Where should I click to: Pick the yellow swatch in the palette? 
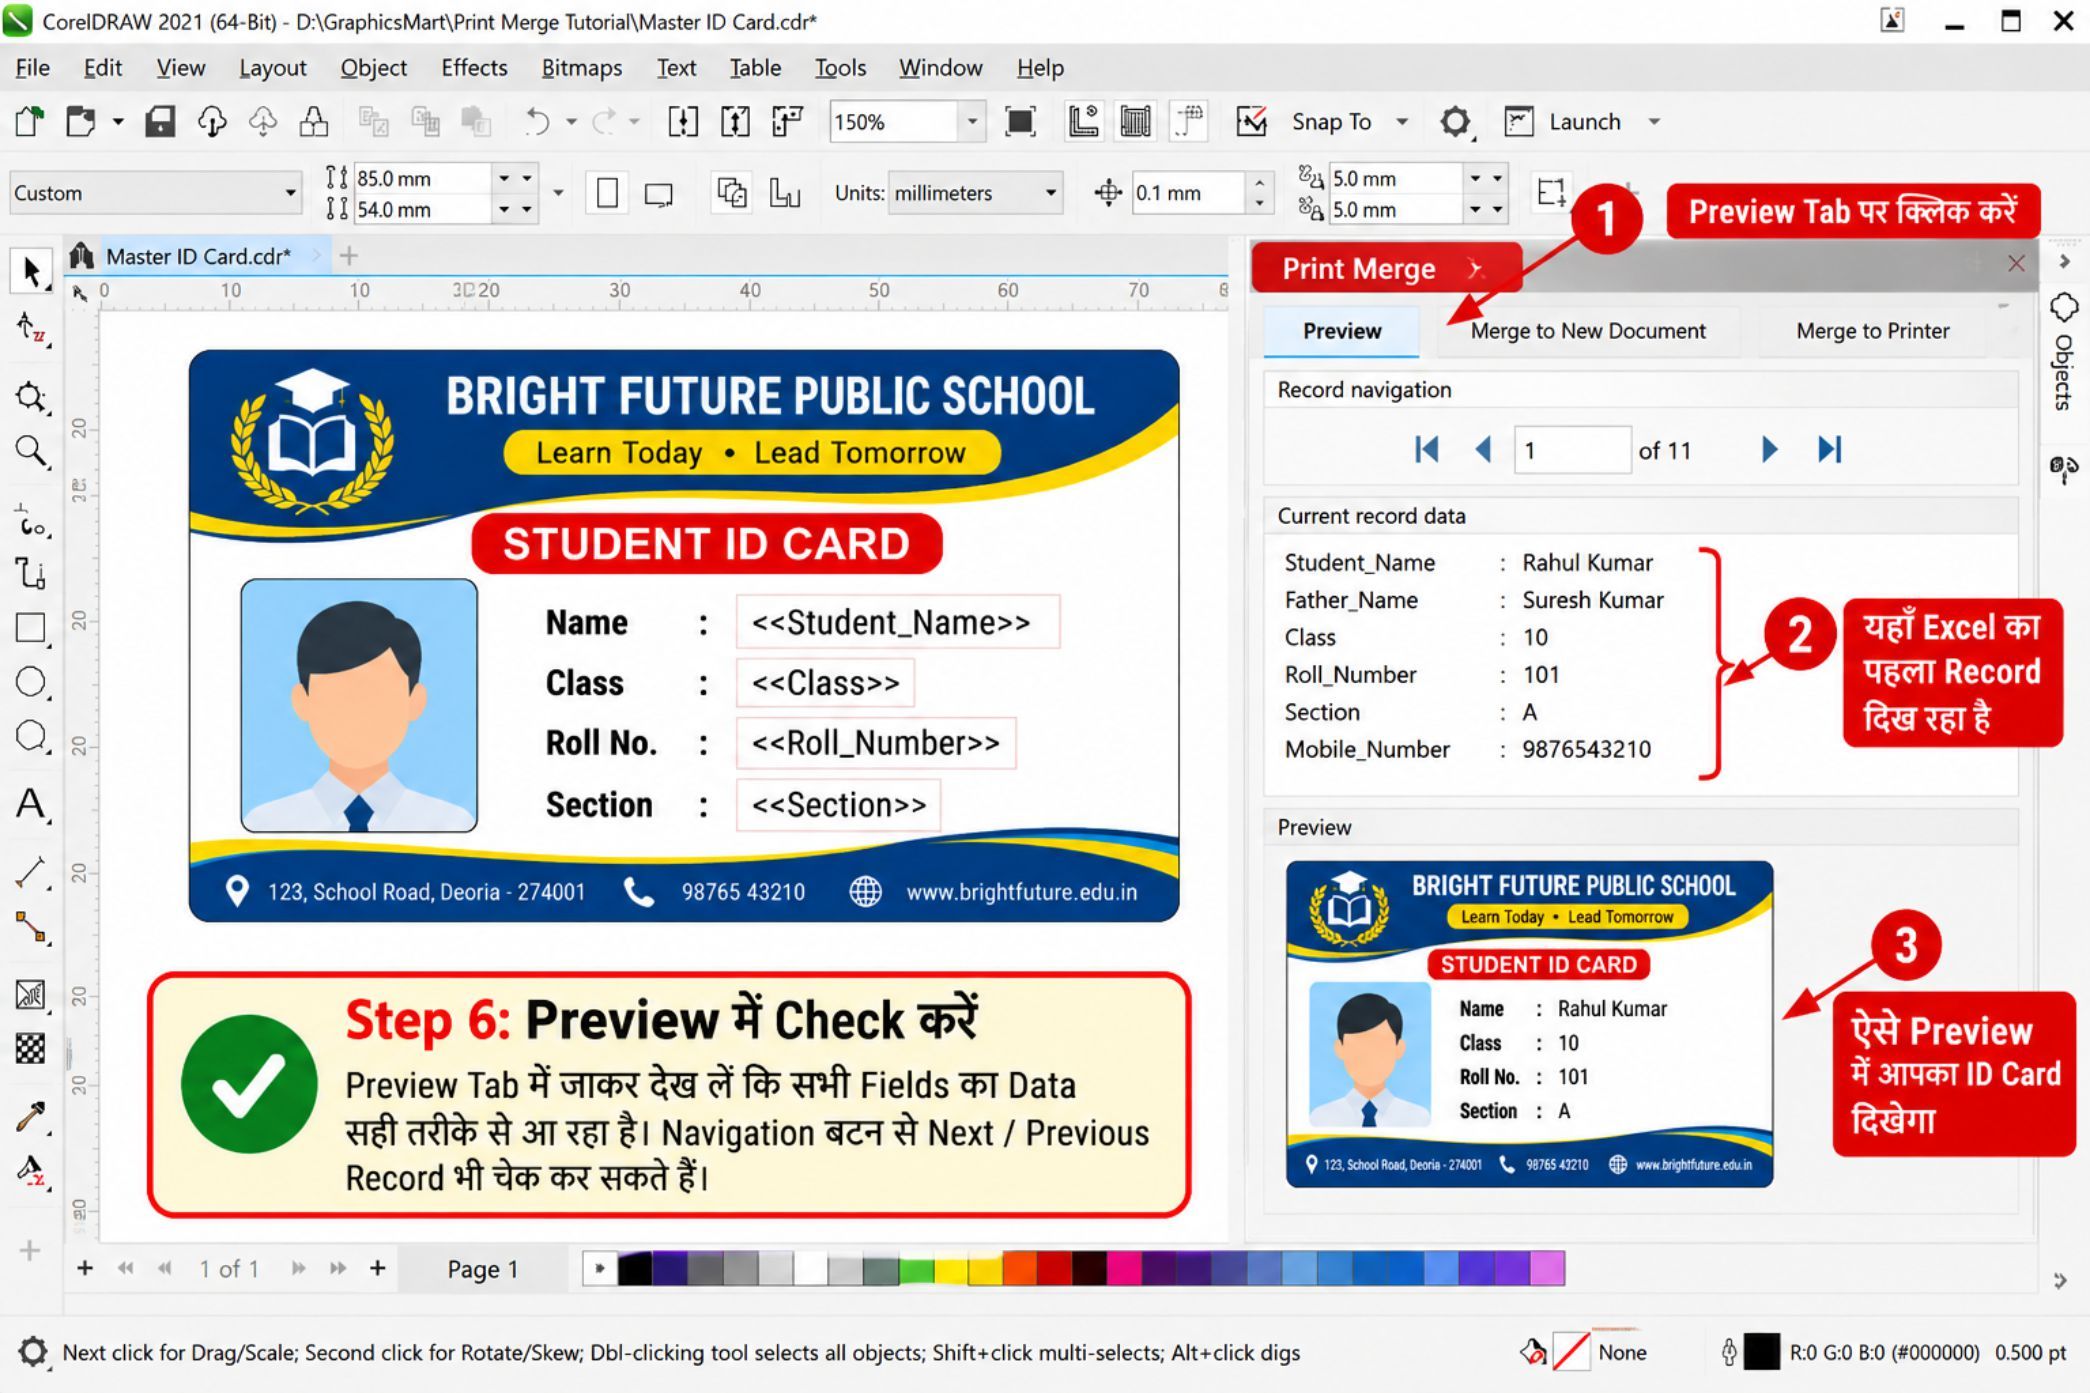point(951,1269)
